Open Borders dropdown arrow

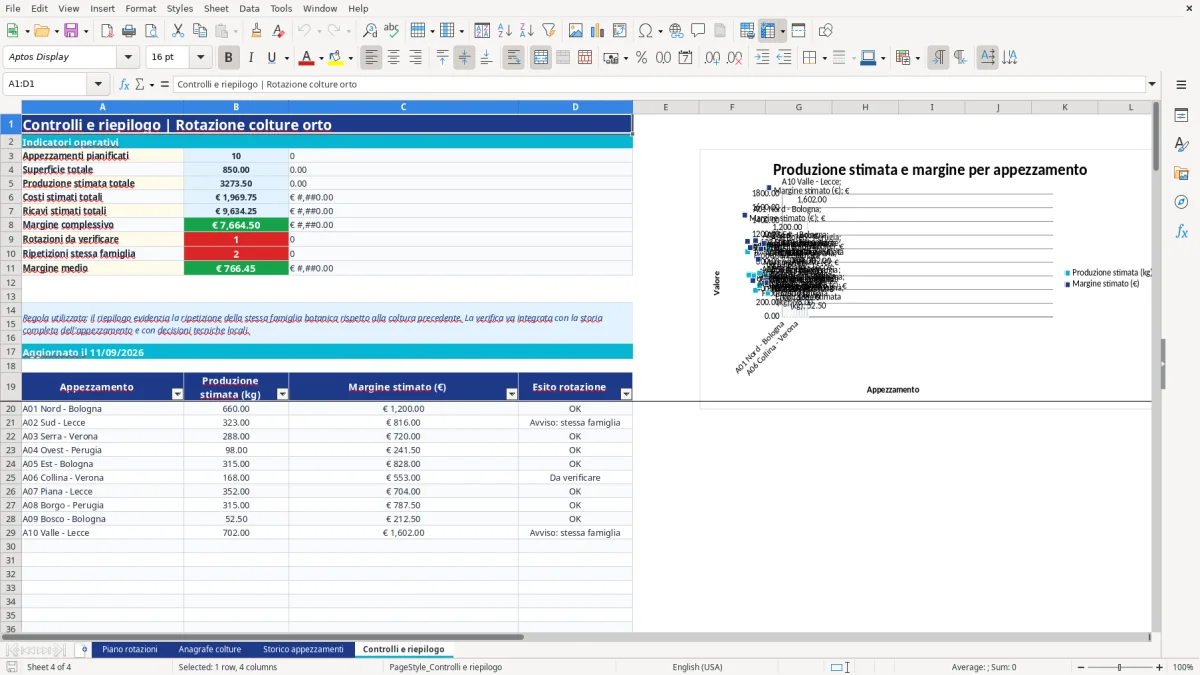point(823,58)
